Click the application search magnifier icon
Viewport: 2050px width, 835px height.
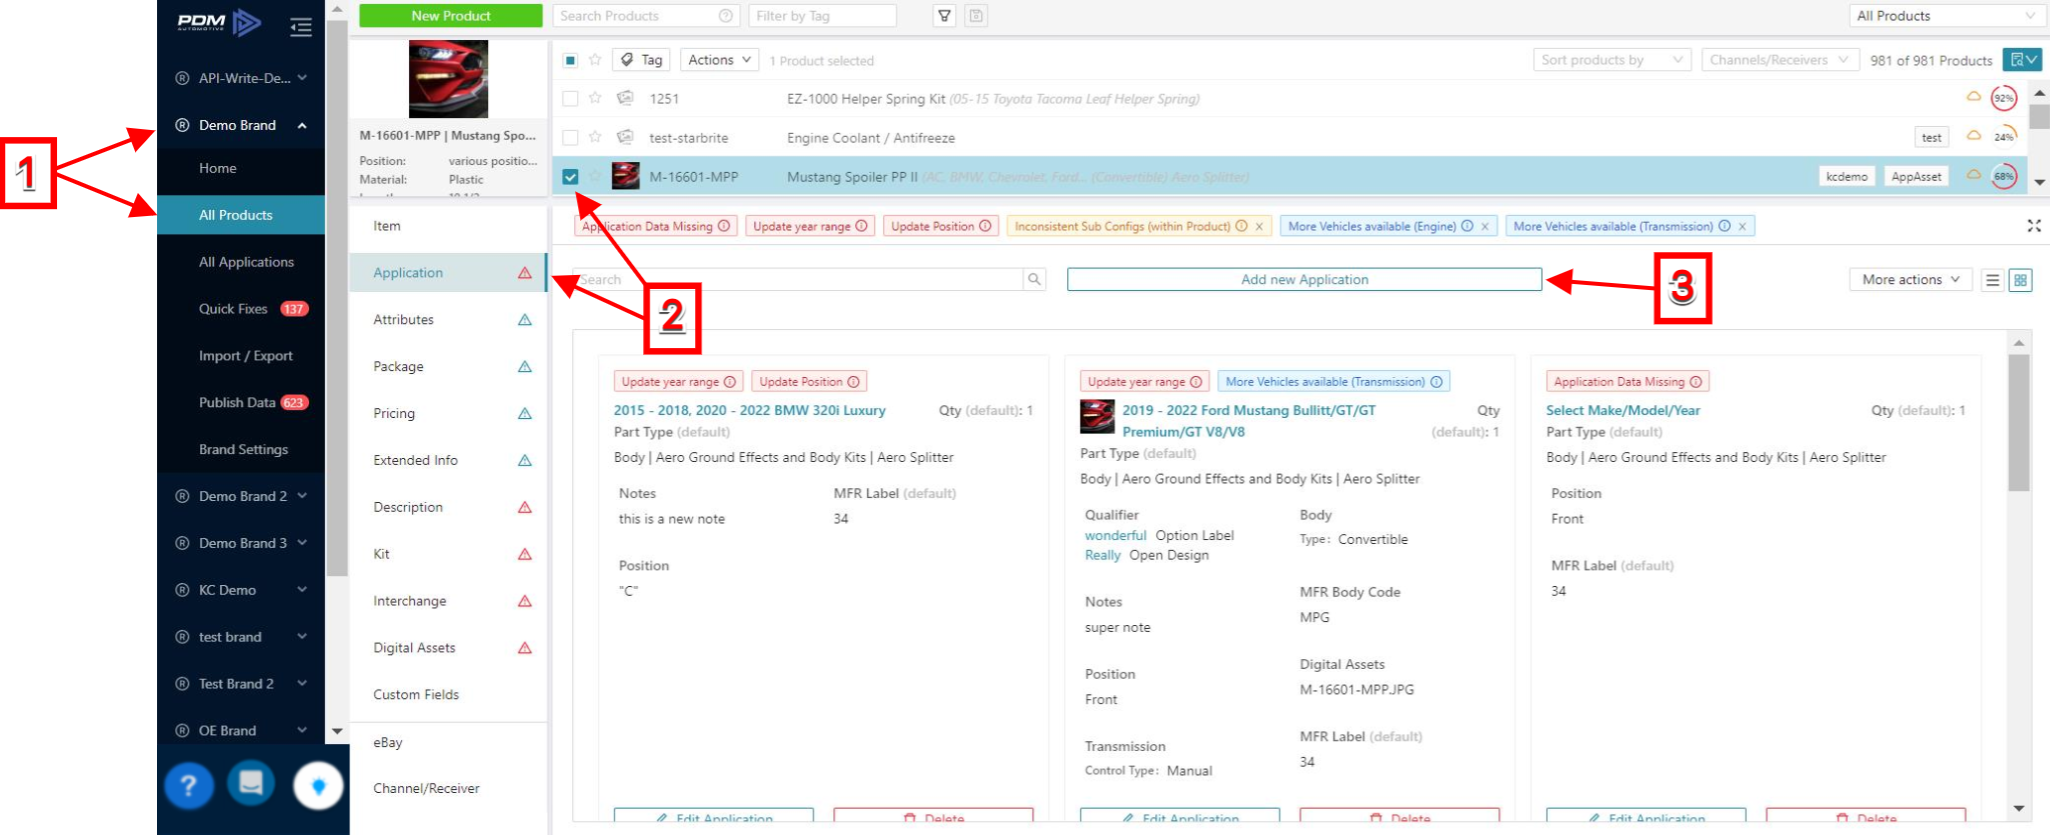[1034, 280]
